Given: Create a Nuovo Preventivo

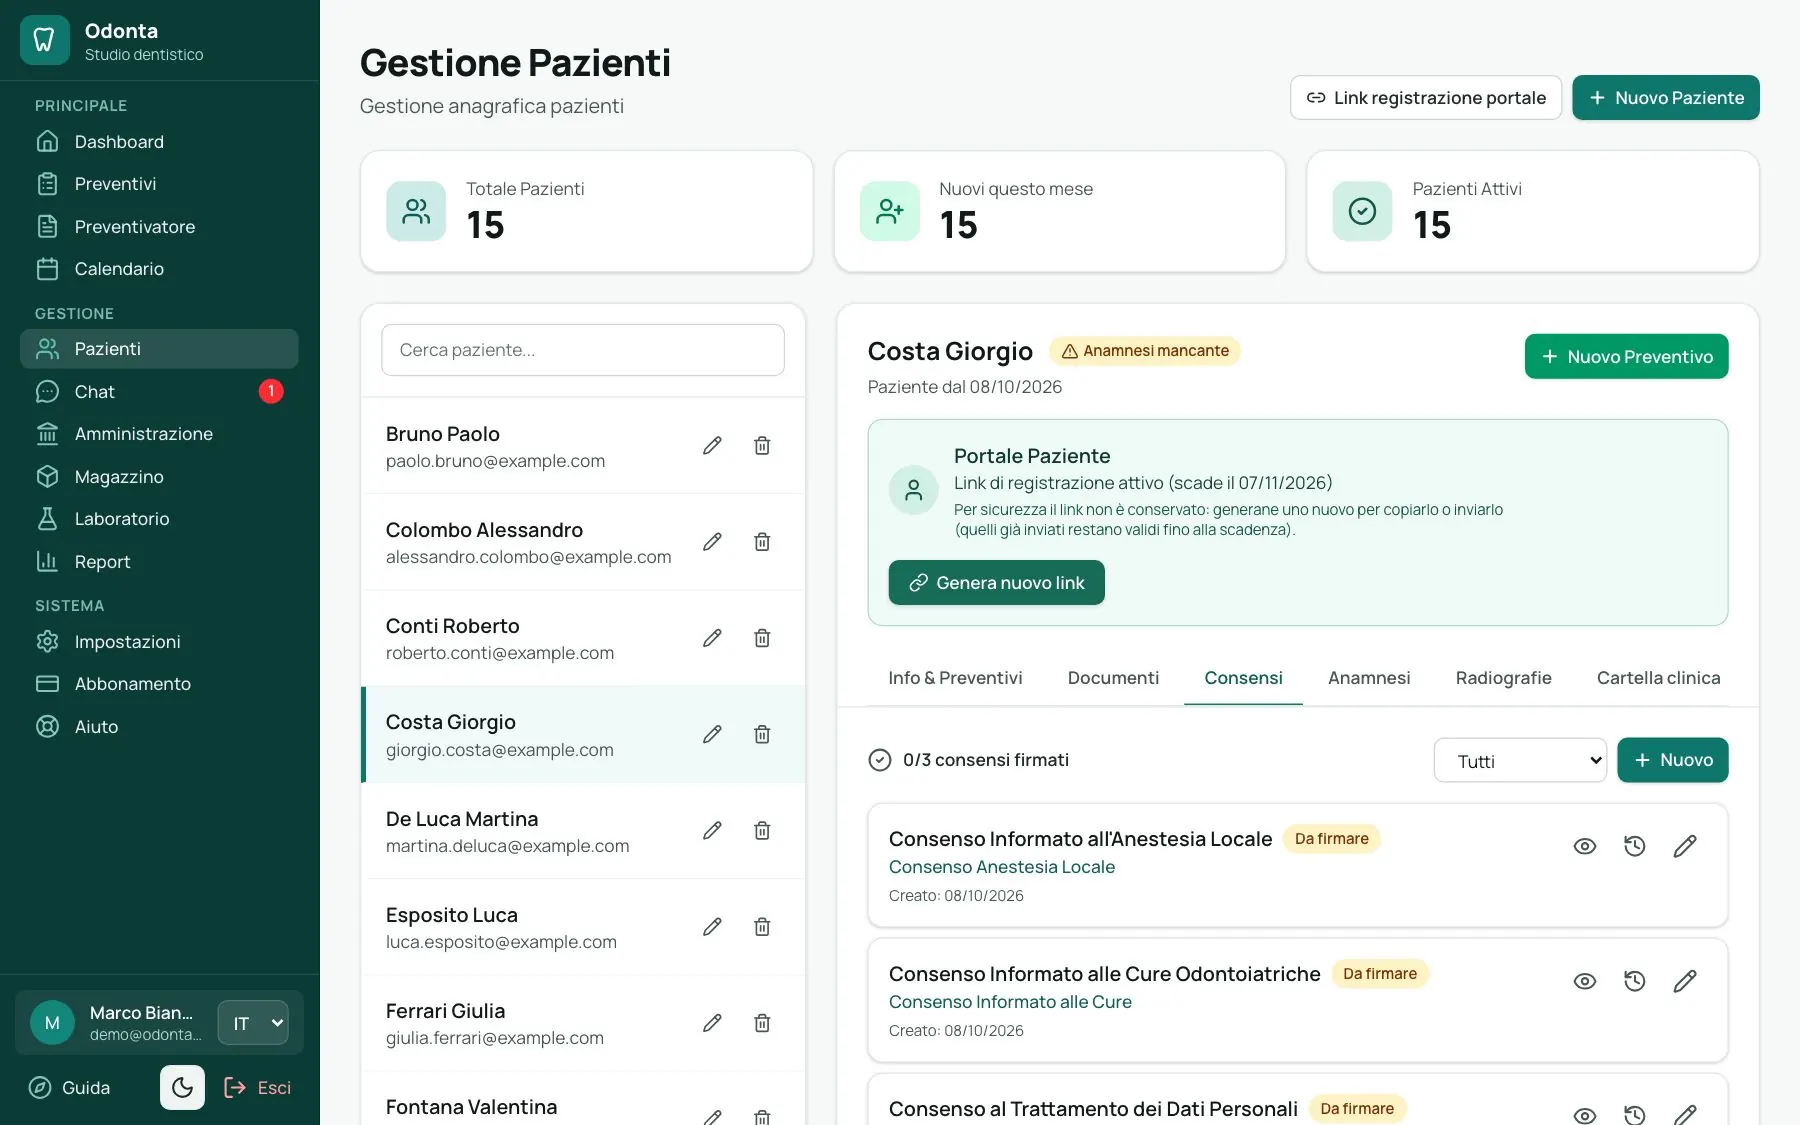Looking at the screenshot, I should (x=1627, y=357).
